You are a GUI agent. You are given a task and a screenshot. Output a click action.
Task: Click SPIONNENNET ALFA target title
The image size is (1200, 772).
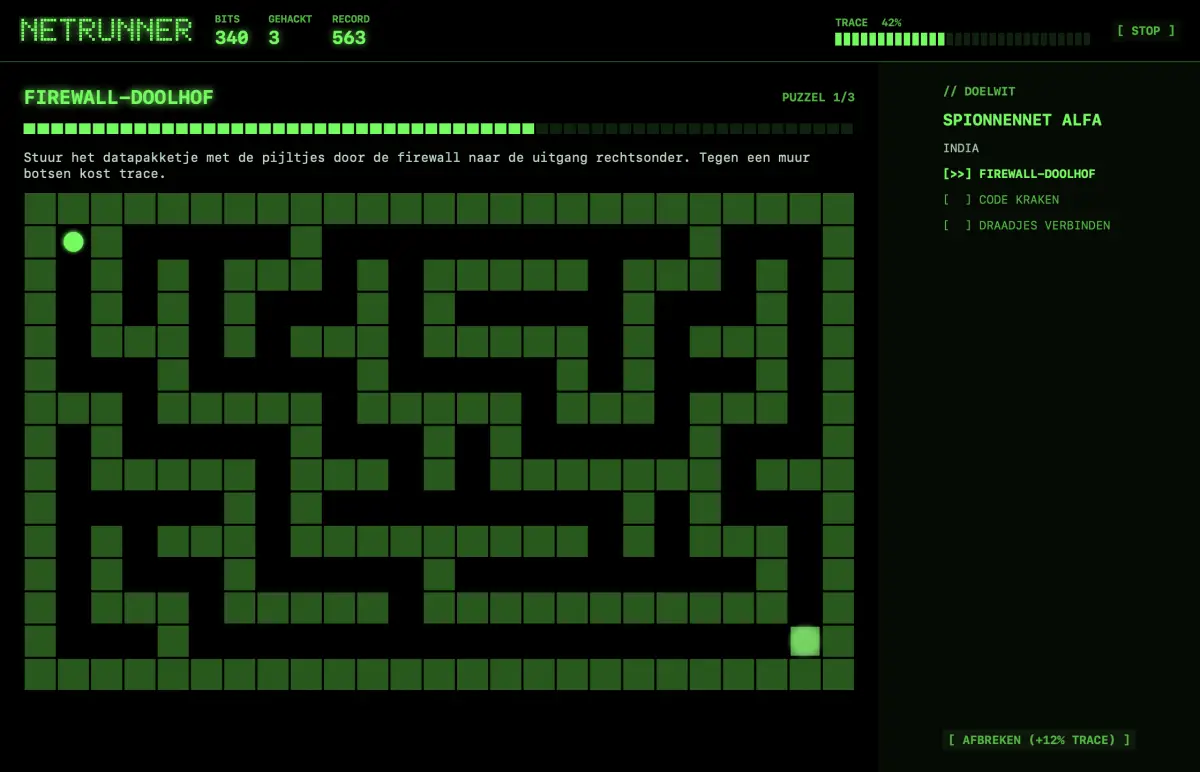[x=1022, y=120]
